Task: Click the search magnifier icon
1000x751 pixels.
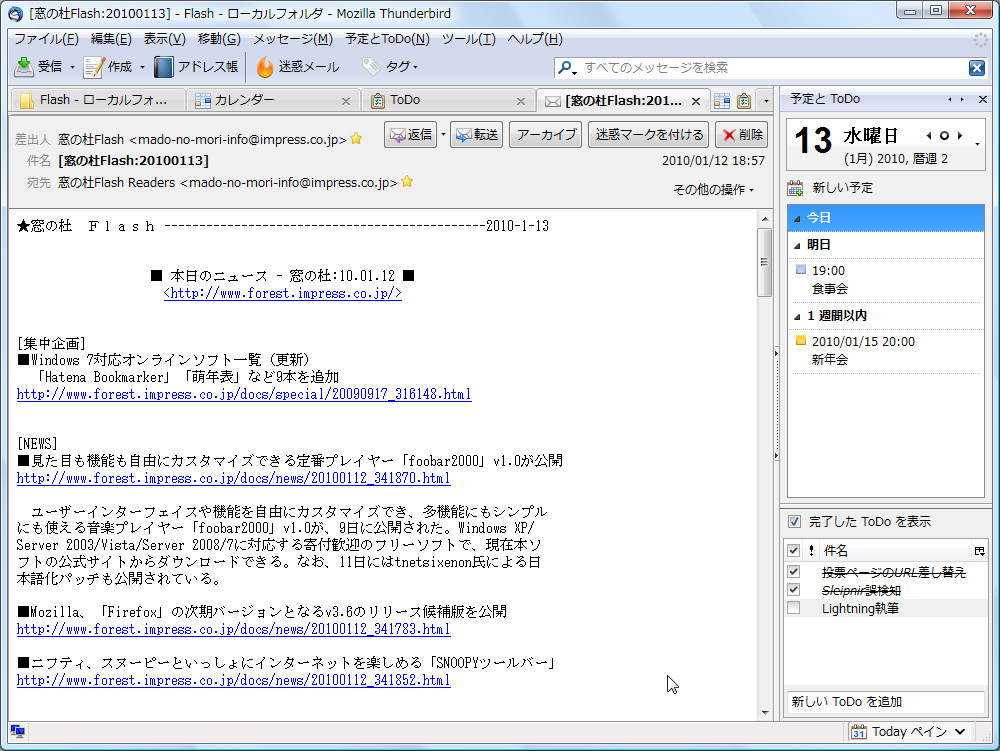Action: click(x=564, y=68)
